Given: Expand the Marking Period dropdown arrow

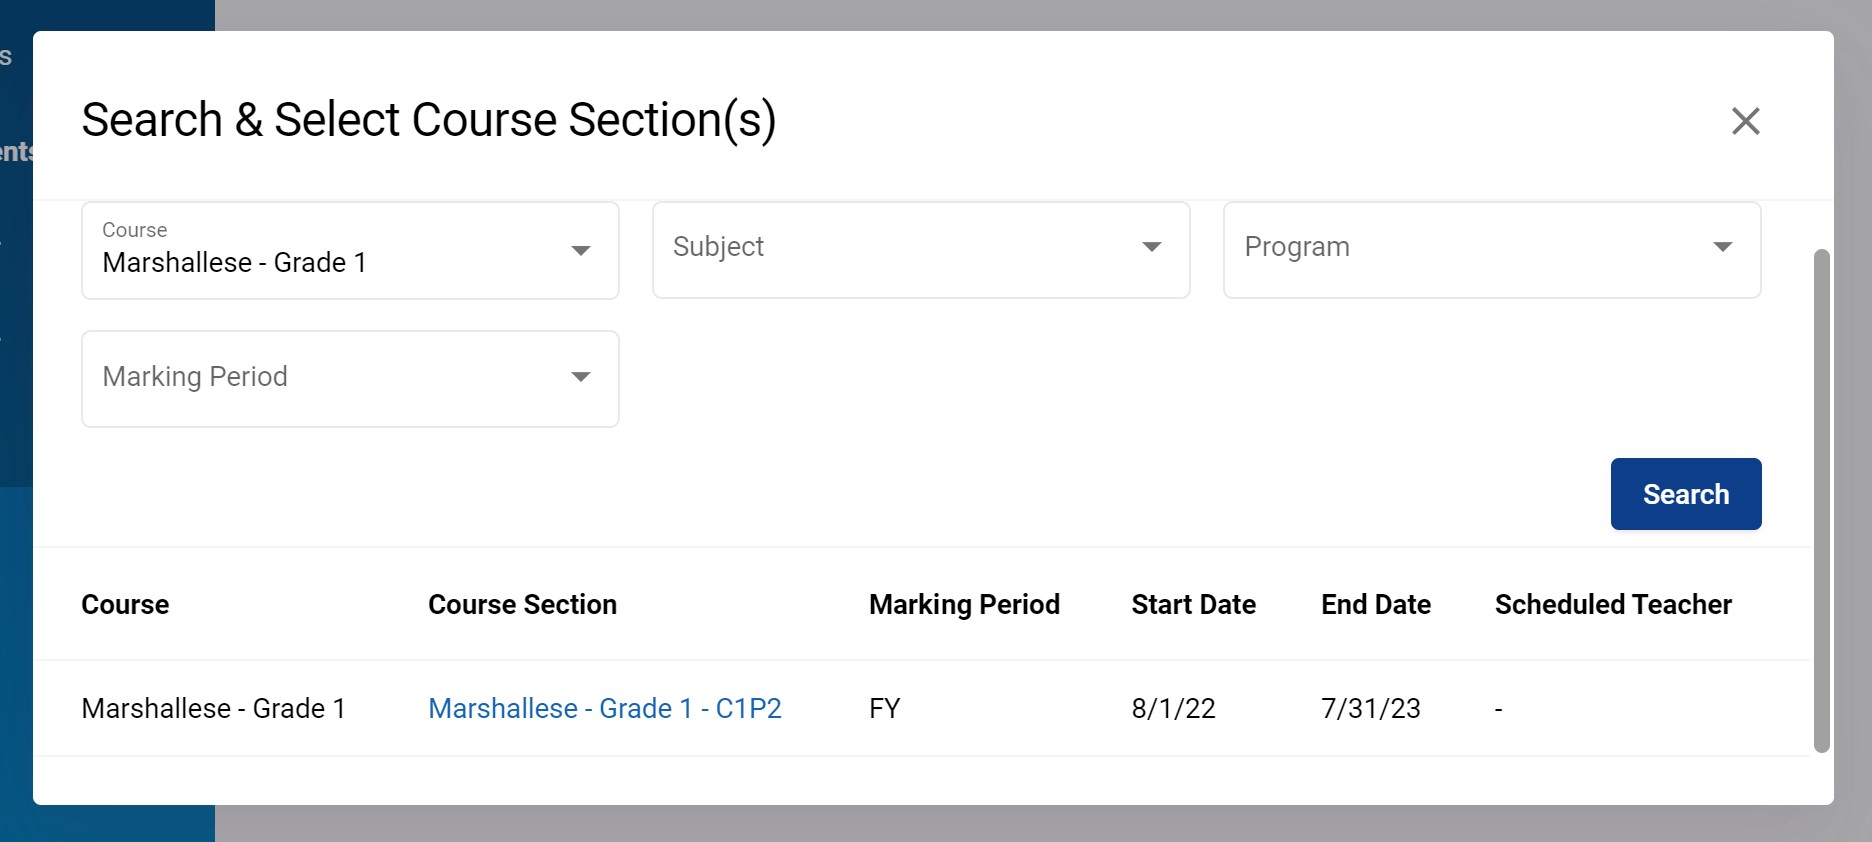Looking at the screenshot, I should tap(580, 377).
